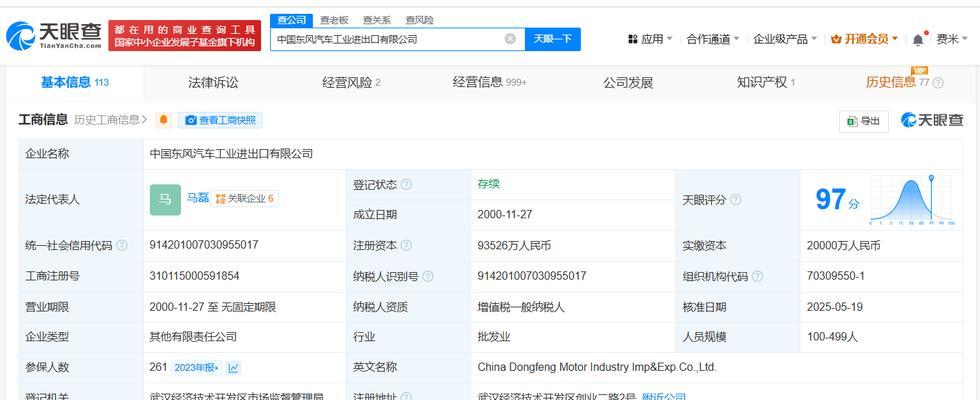Open the 参保人数 trend chart icon

pyautogui.click(x=233, y=368)
